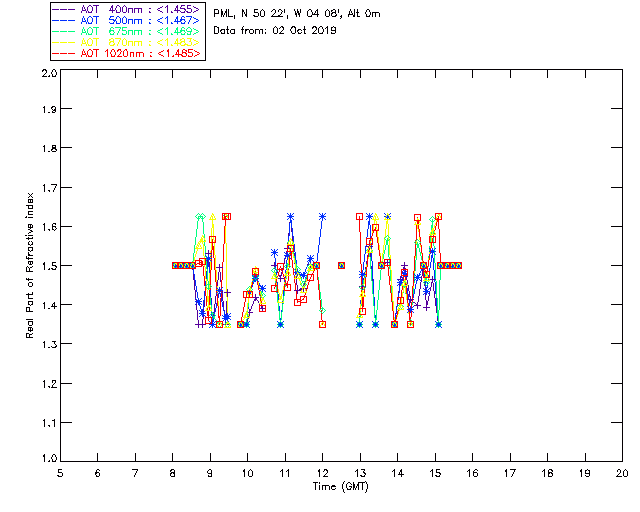Viewport: 640px width, 512px height.
Task: Click the 18 label on the time axis
Action: click(547, 473)
